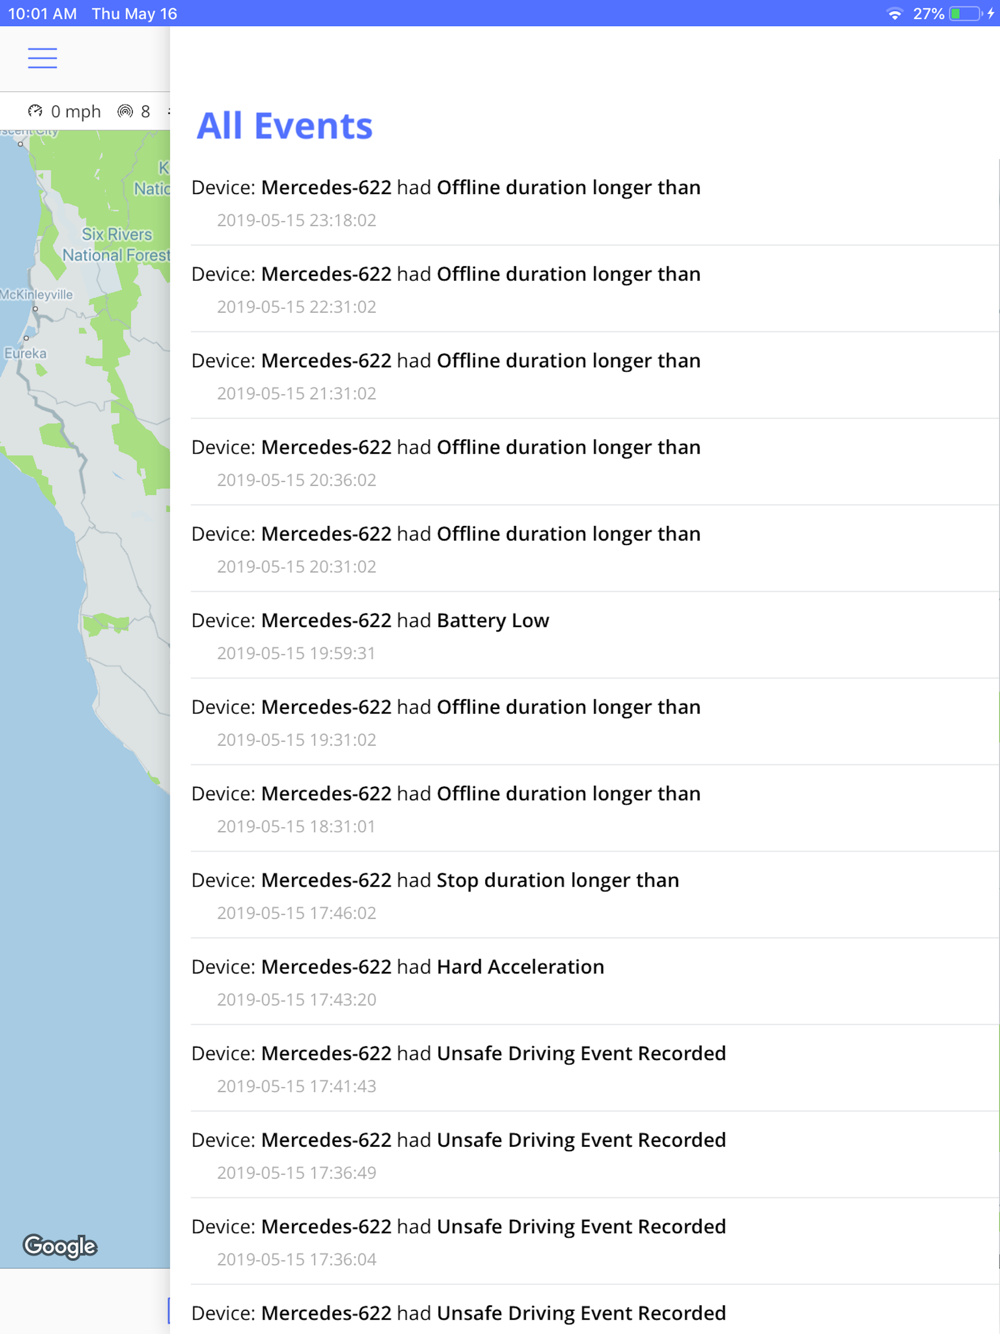The width and height of the screenshot is (1000, 1334).
Task: Open the Hard Acceleration event
Action: (x=520, y=967)
